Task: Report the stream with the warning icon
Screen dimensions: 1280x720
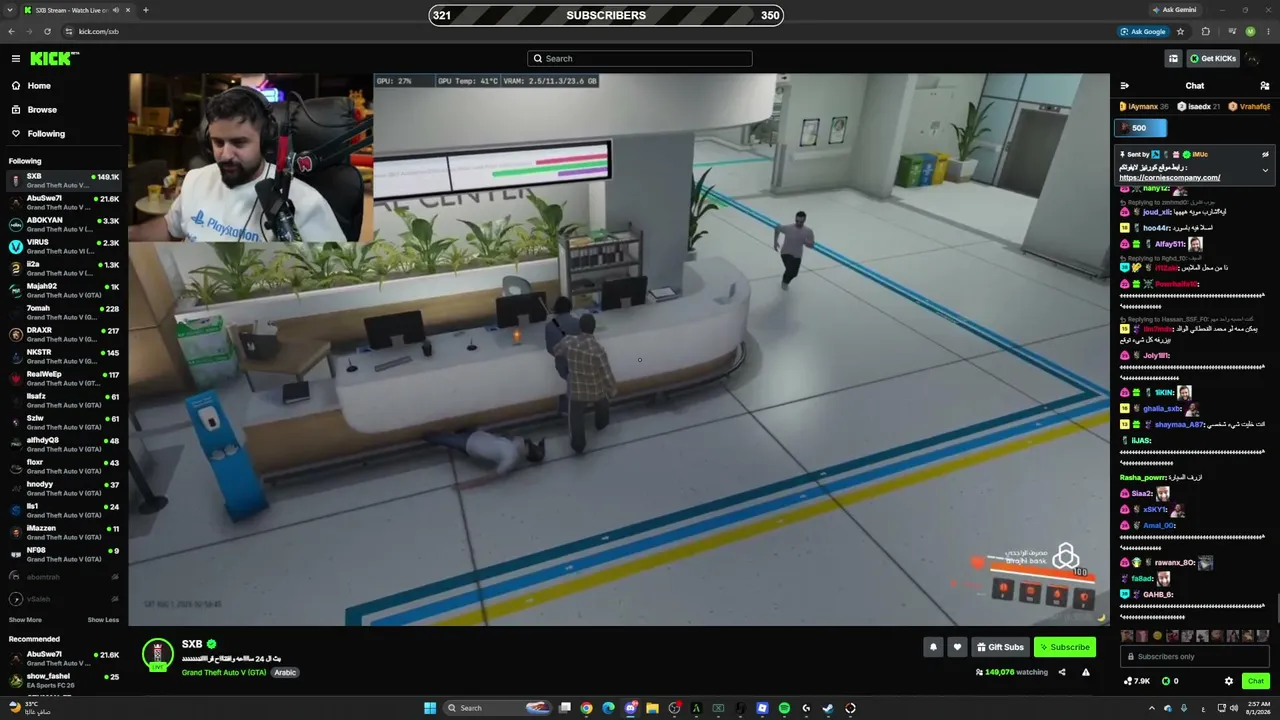Action: [1086, 672]
